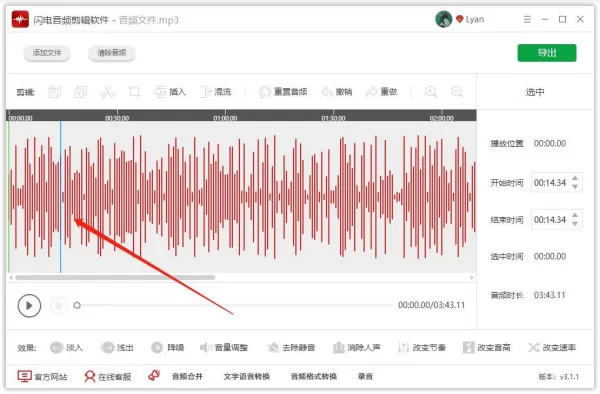The height and width of the screenshot is (394, 600).
Task: Increase 结束时间 with the up arrow
Action: [x=575, y=215]
